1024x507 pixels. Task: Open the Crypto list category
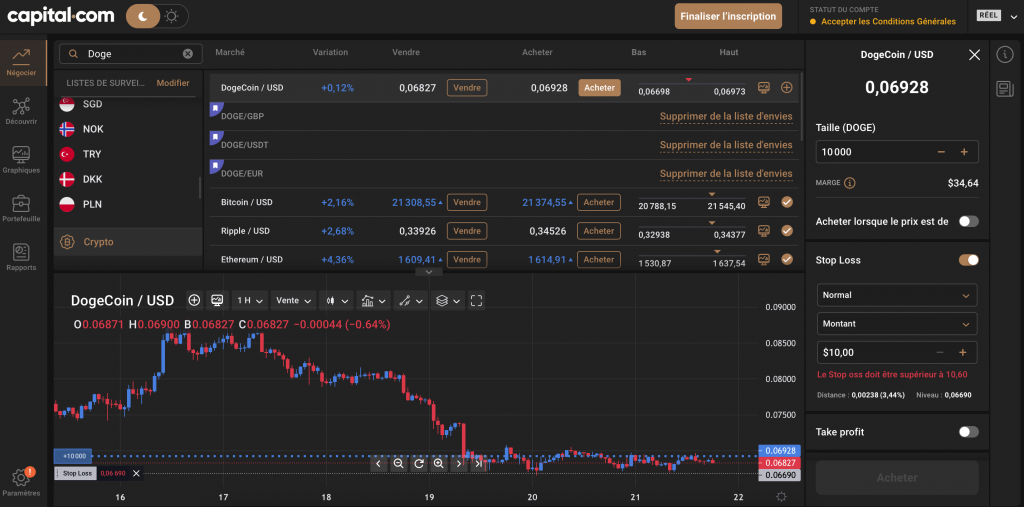pyautogui.click(x=128, y=242)
